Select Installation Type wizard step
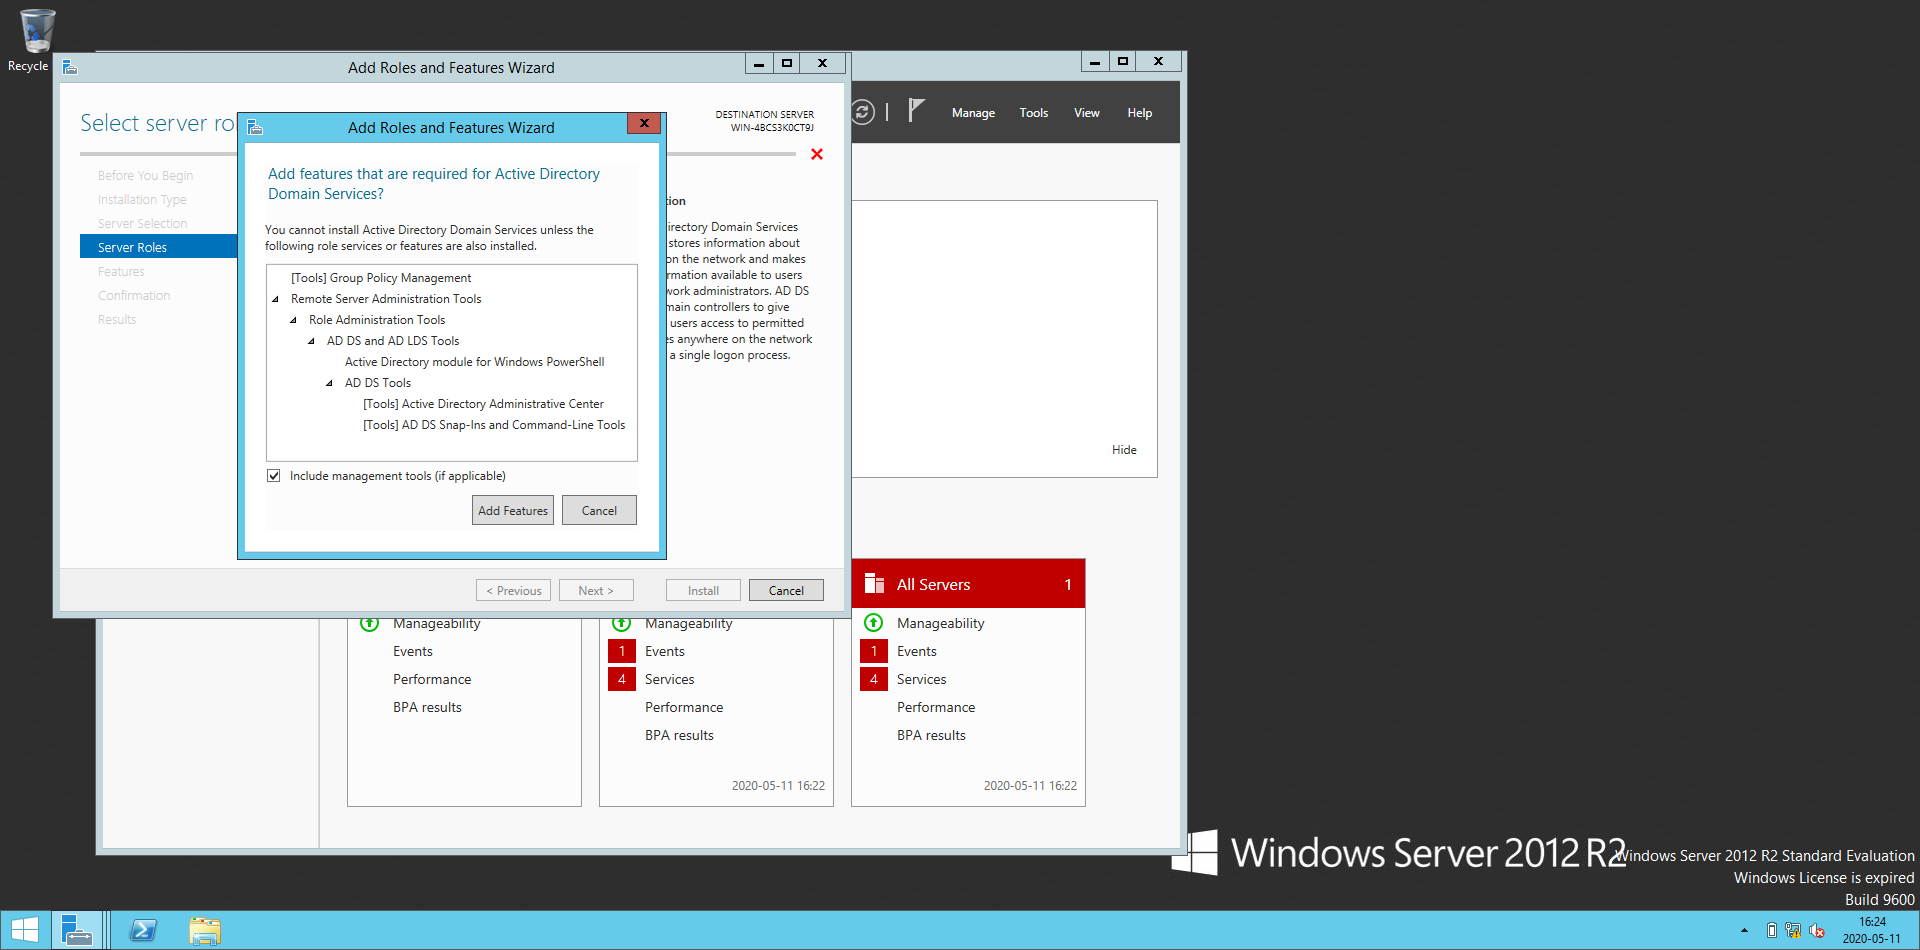1920x950 pixels. pos(142,199)
